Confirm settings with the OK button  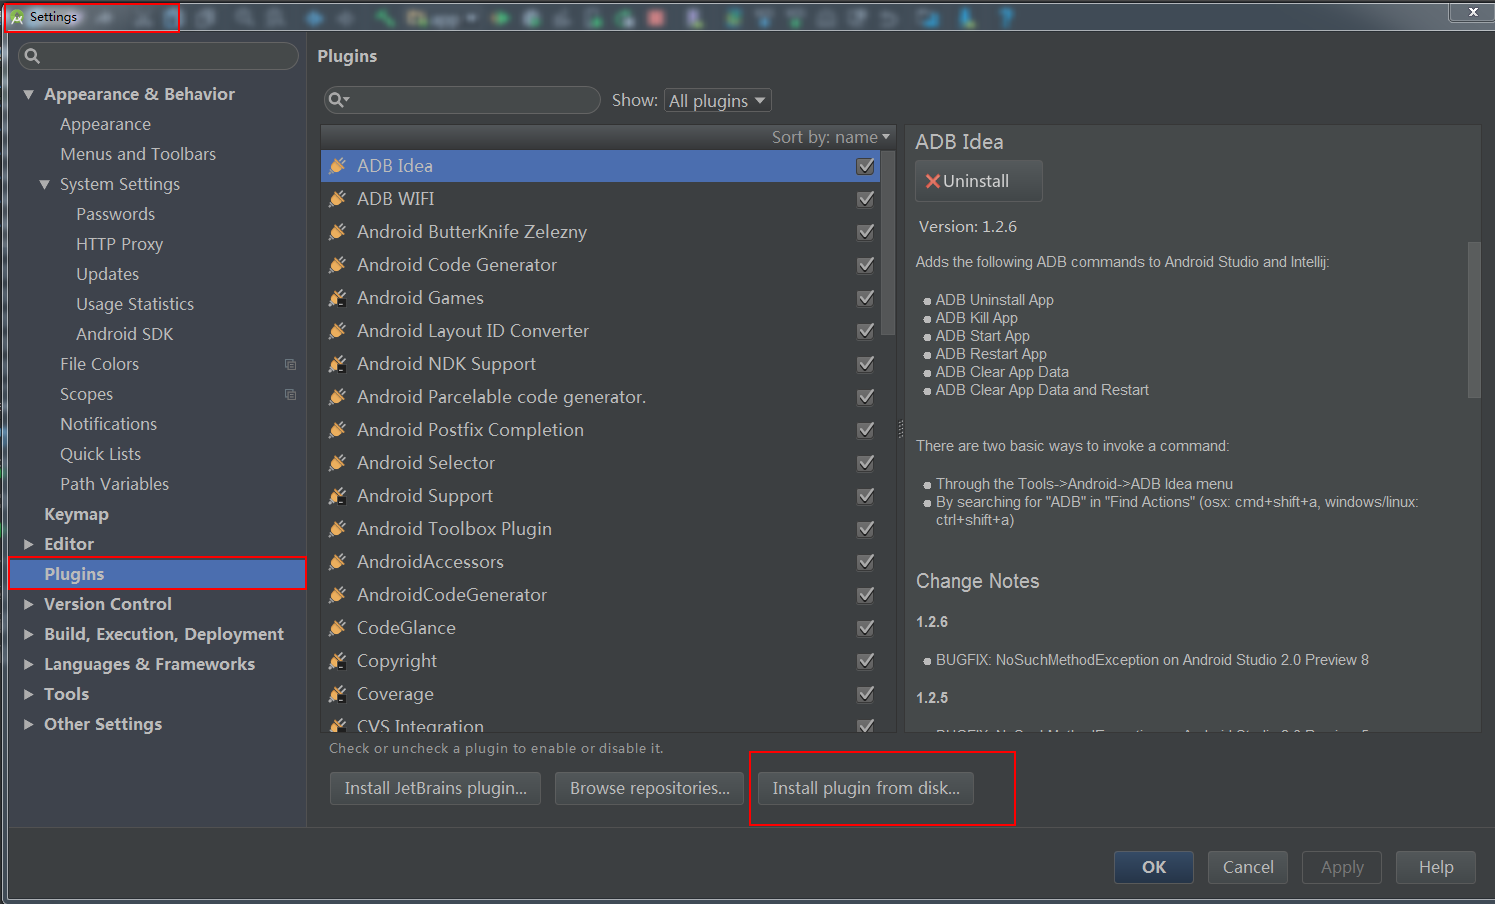click(x=1154, y=867)
